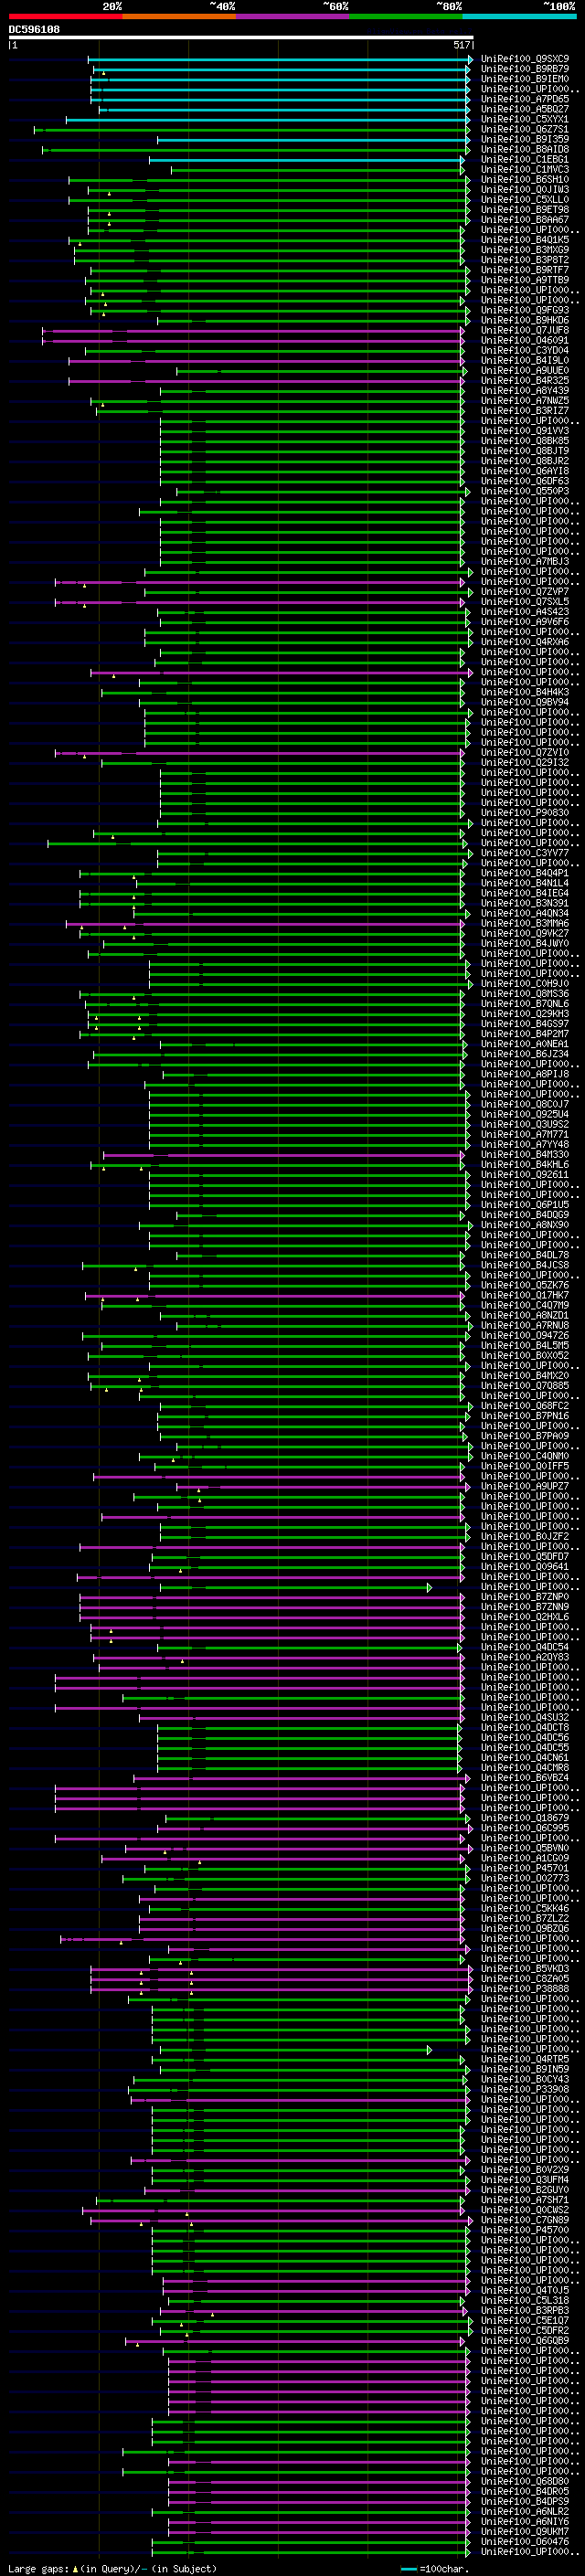Select the UniRef100_A4QN34 label
Screen dimensions: 585x2576
pyautogui.click(x=524, y=913)
